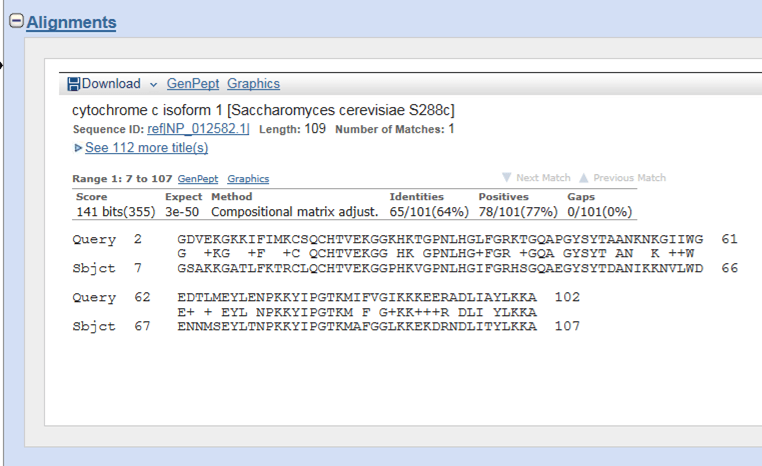Open GenPept link in Range 1 row
This screenshot has height=466, width=762.
pyautogui.click(x=197, y=179)
